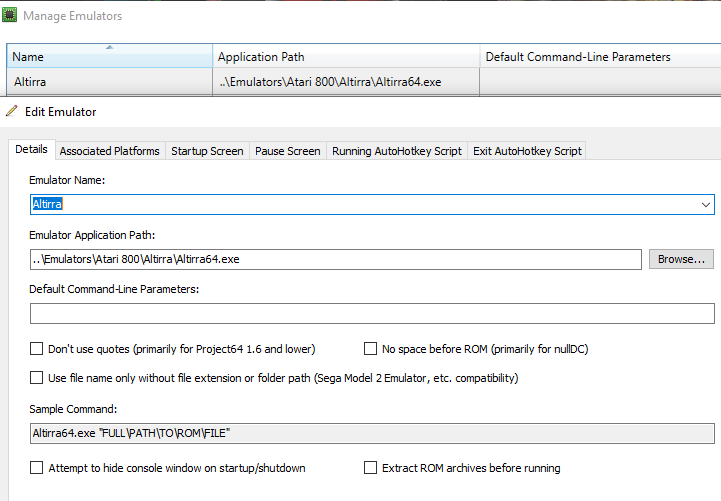Click the Edit Emulator pencil icon
The image size is (721, 501).
(12, 111)
